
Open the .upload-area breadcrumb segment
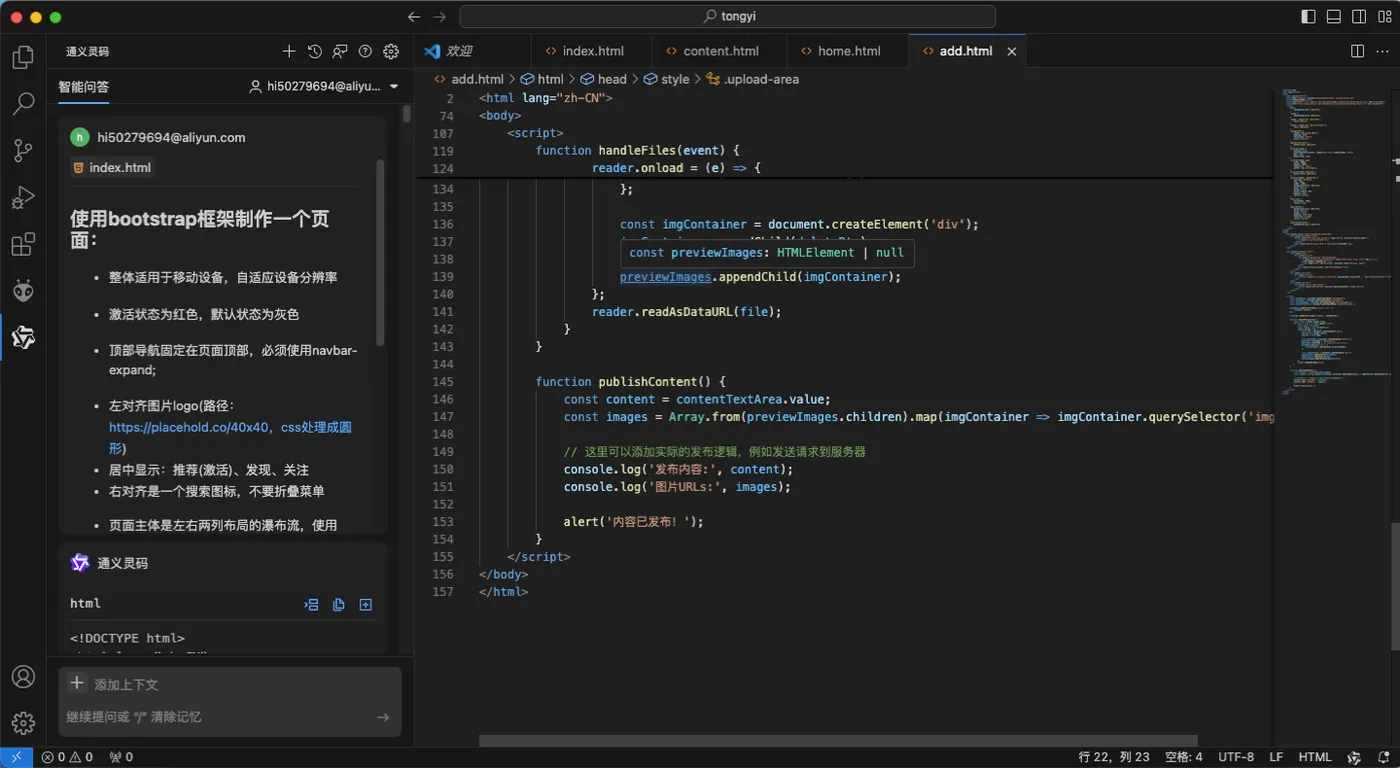(752, 79)
